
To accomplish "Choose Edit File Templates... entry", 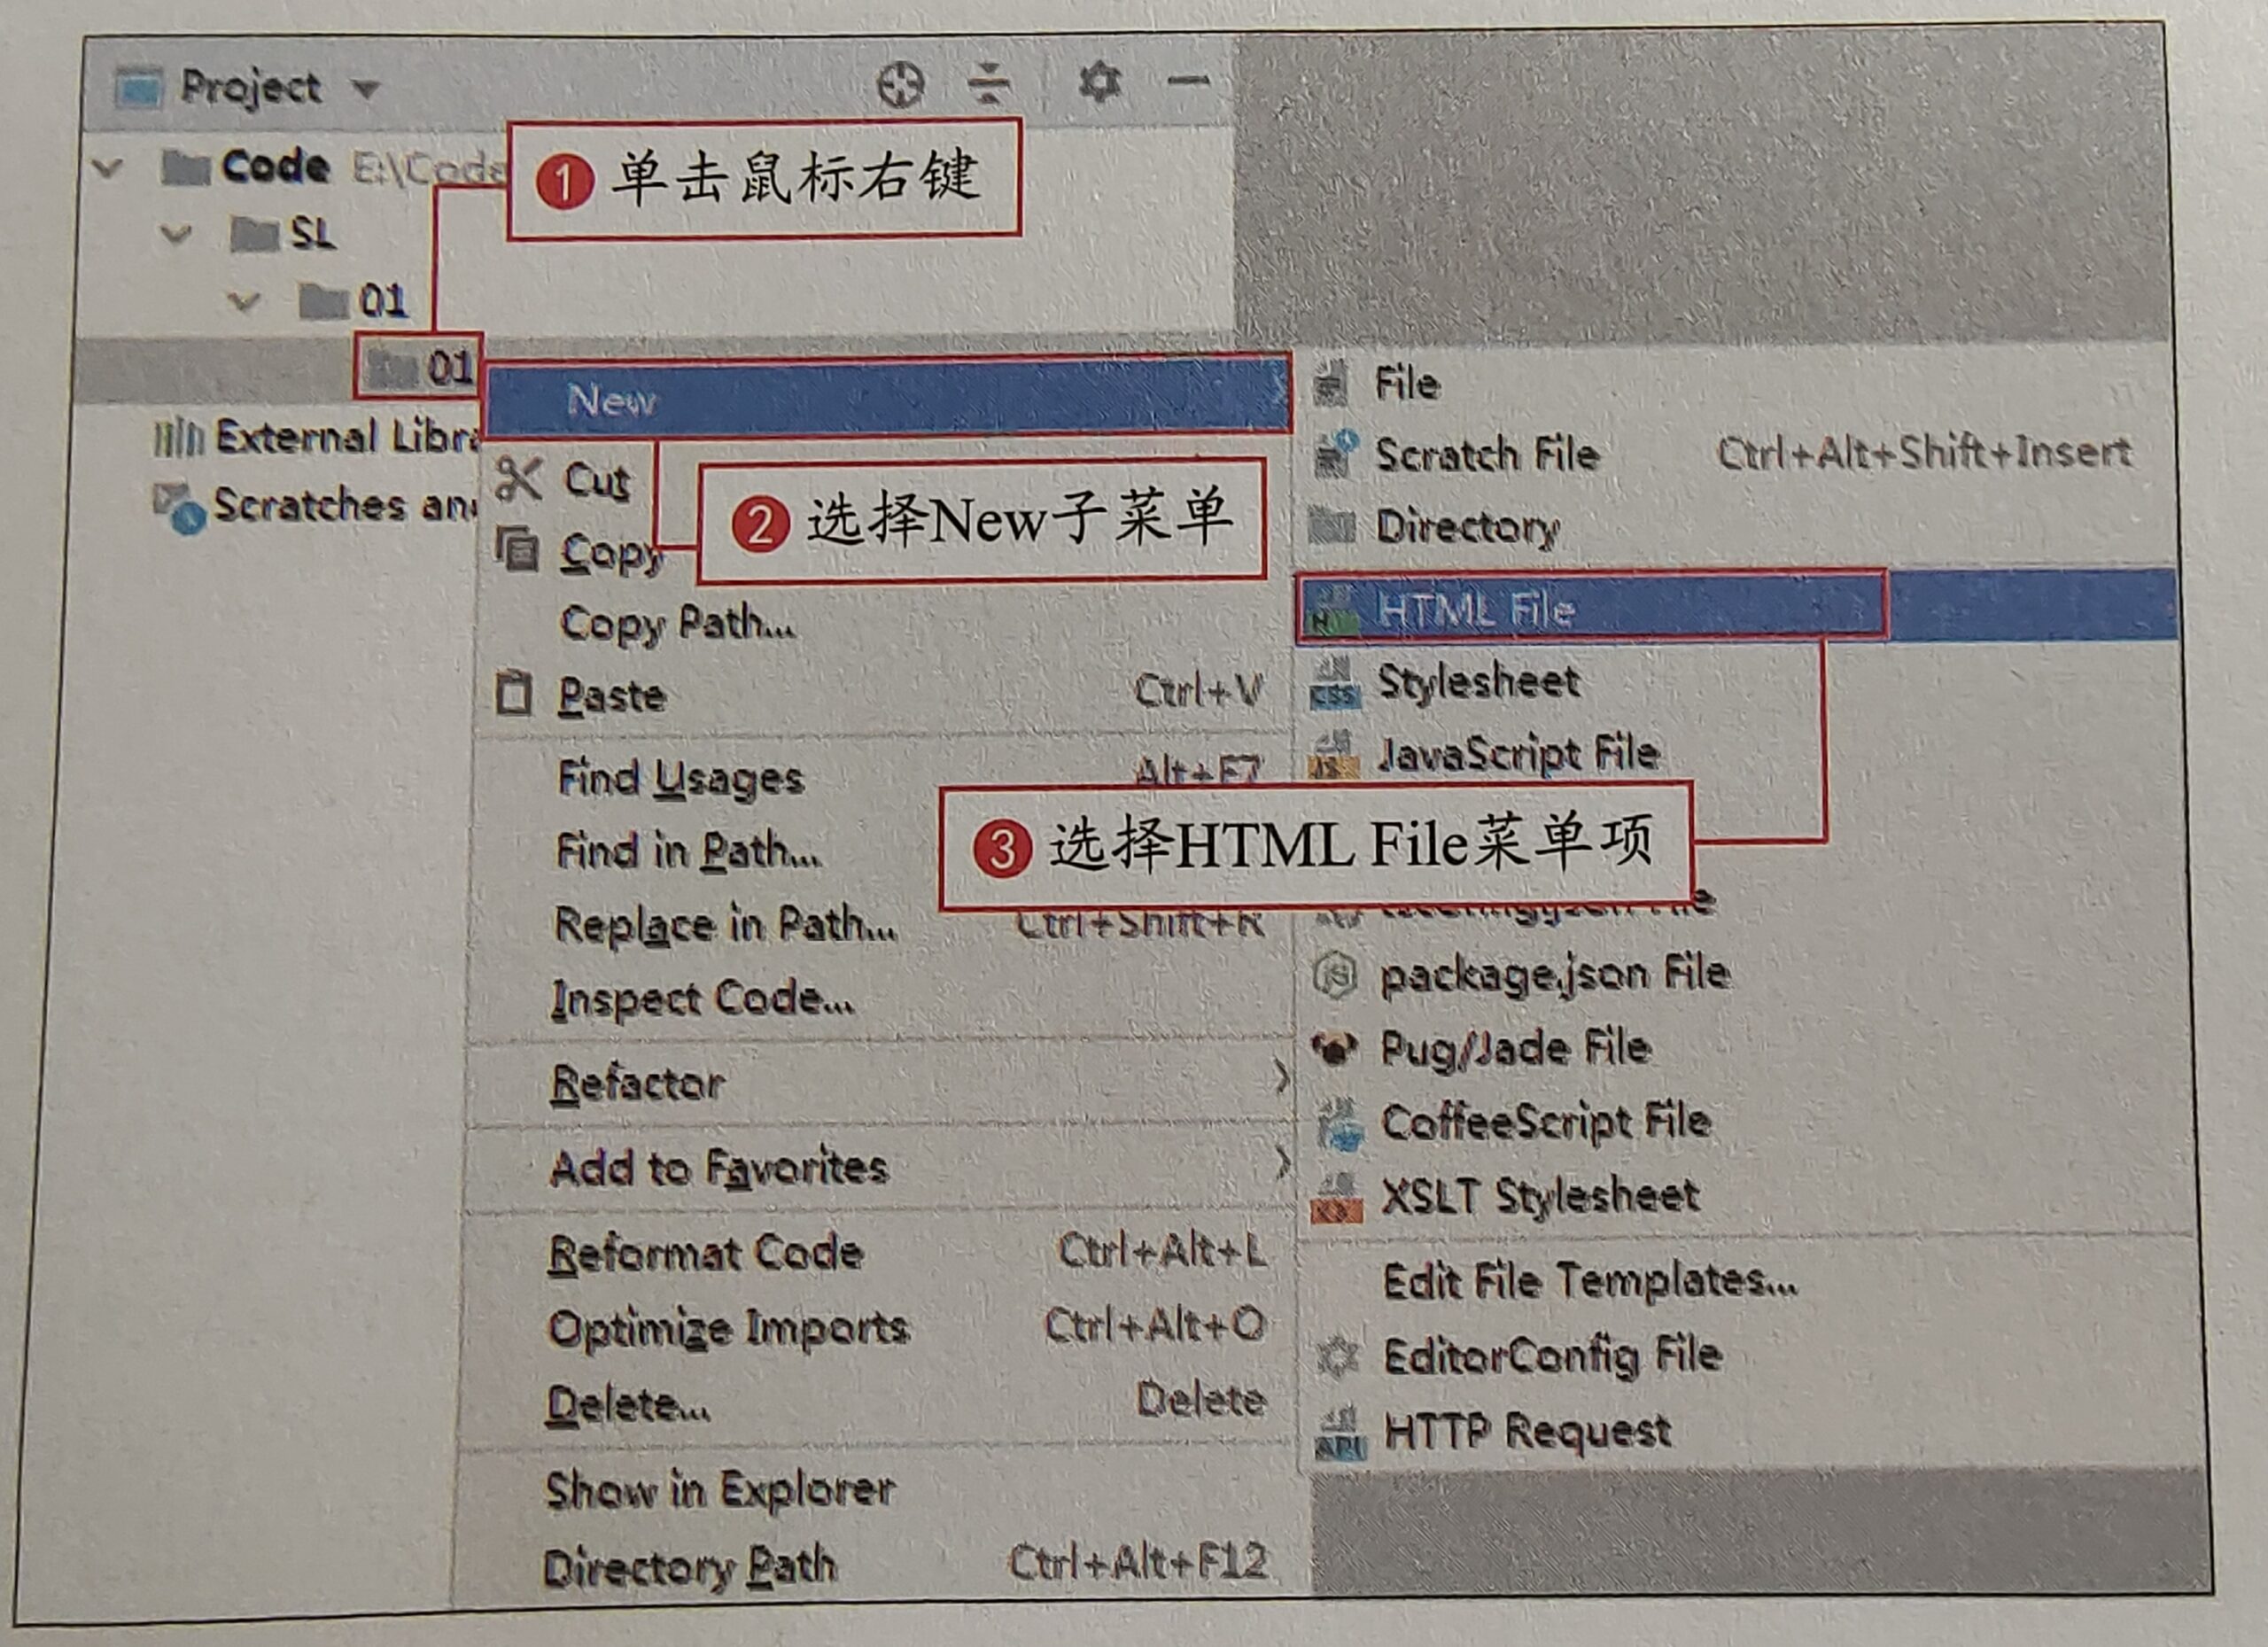I will tap(1590, 1281).
